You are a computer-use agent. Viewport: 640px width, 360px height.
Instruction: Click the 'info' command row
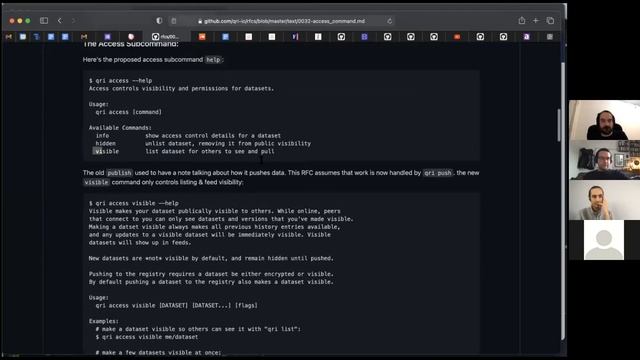point(188,136)
